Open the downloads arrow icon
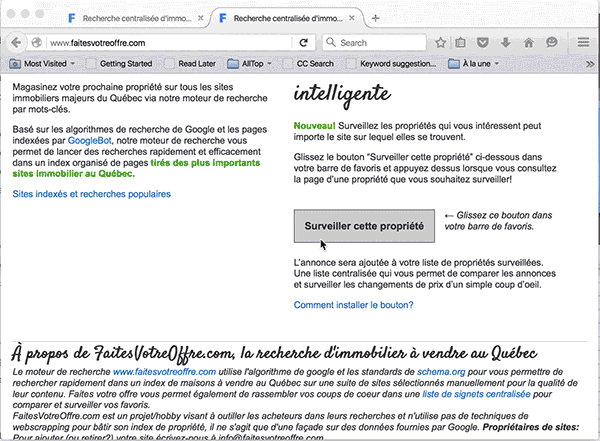 [x=504, y=43]
